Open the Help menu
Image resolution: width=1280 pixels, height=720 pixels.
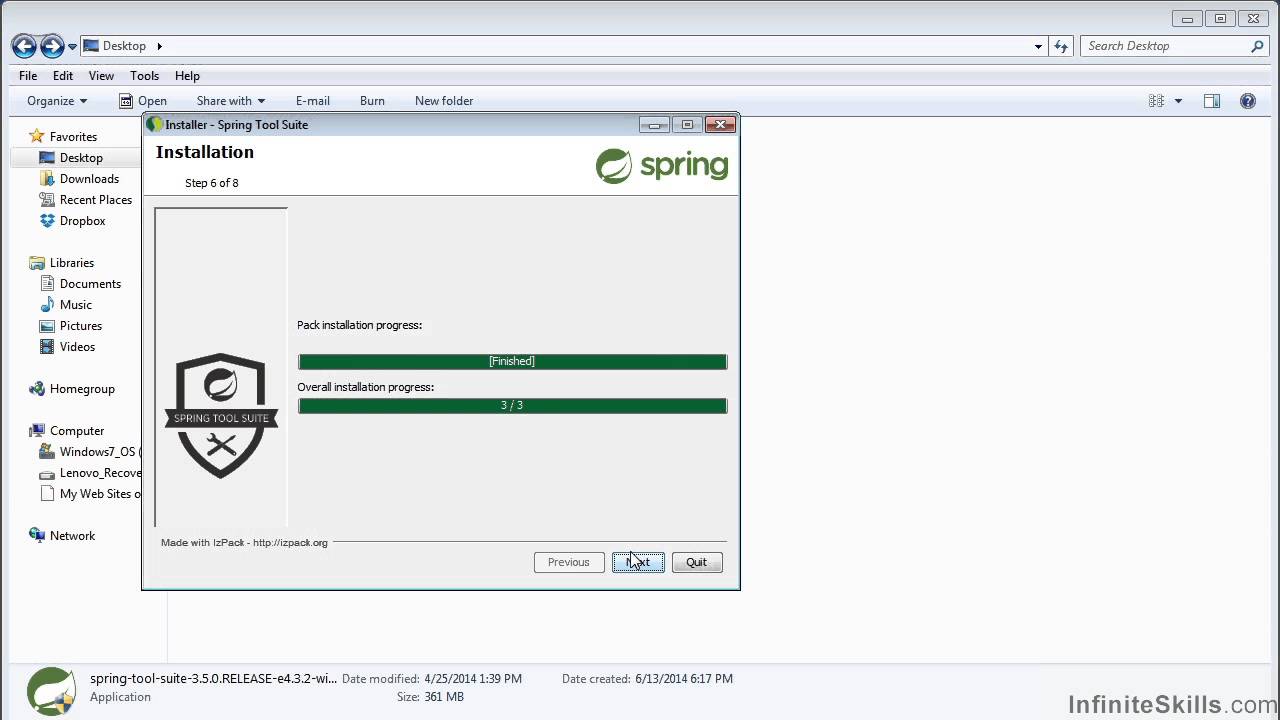point(187,76)
